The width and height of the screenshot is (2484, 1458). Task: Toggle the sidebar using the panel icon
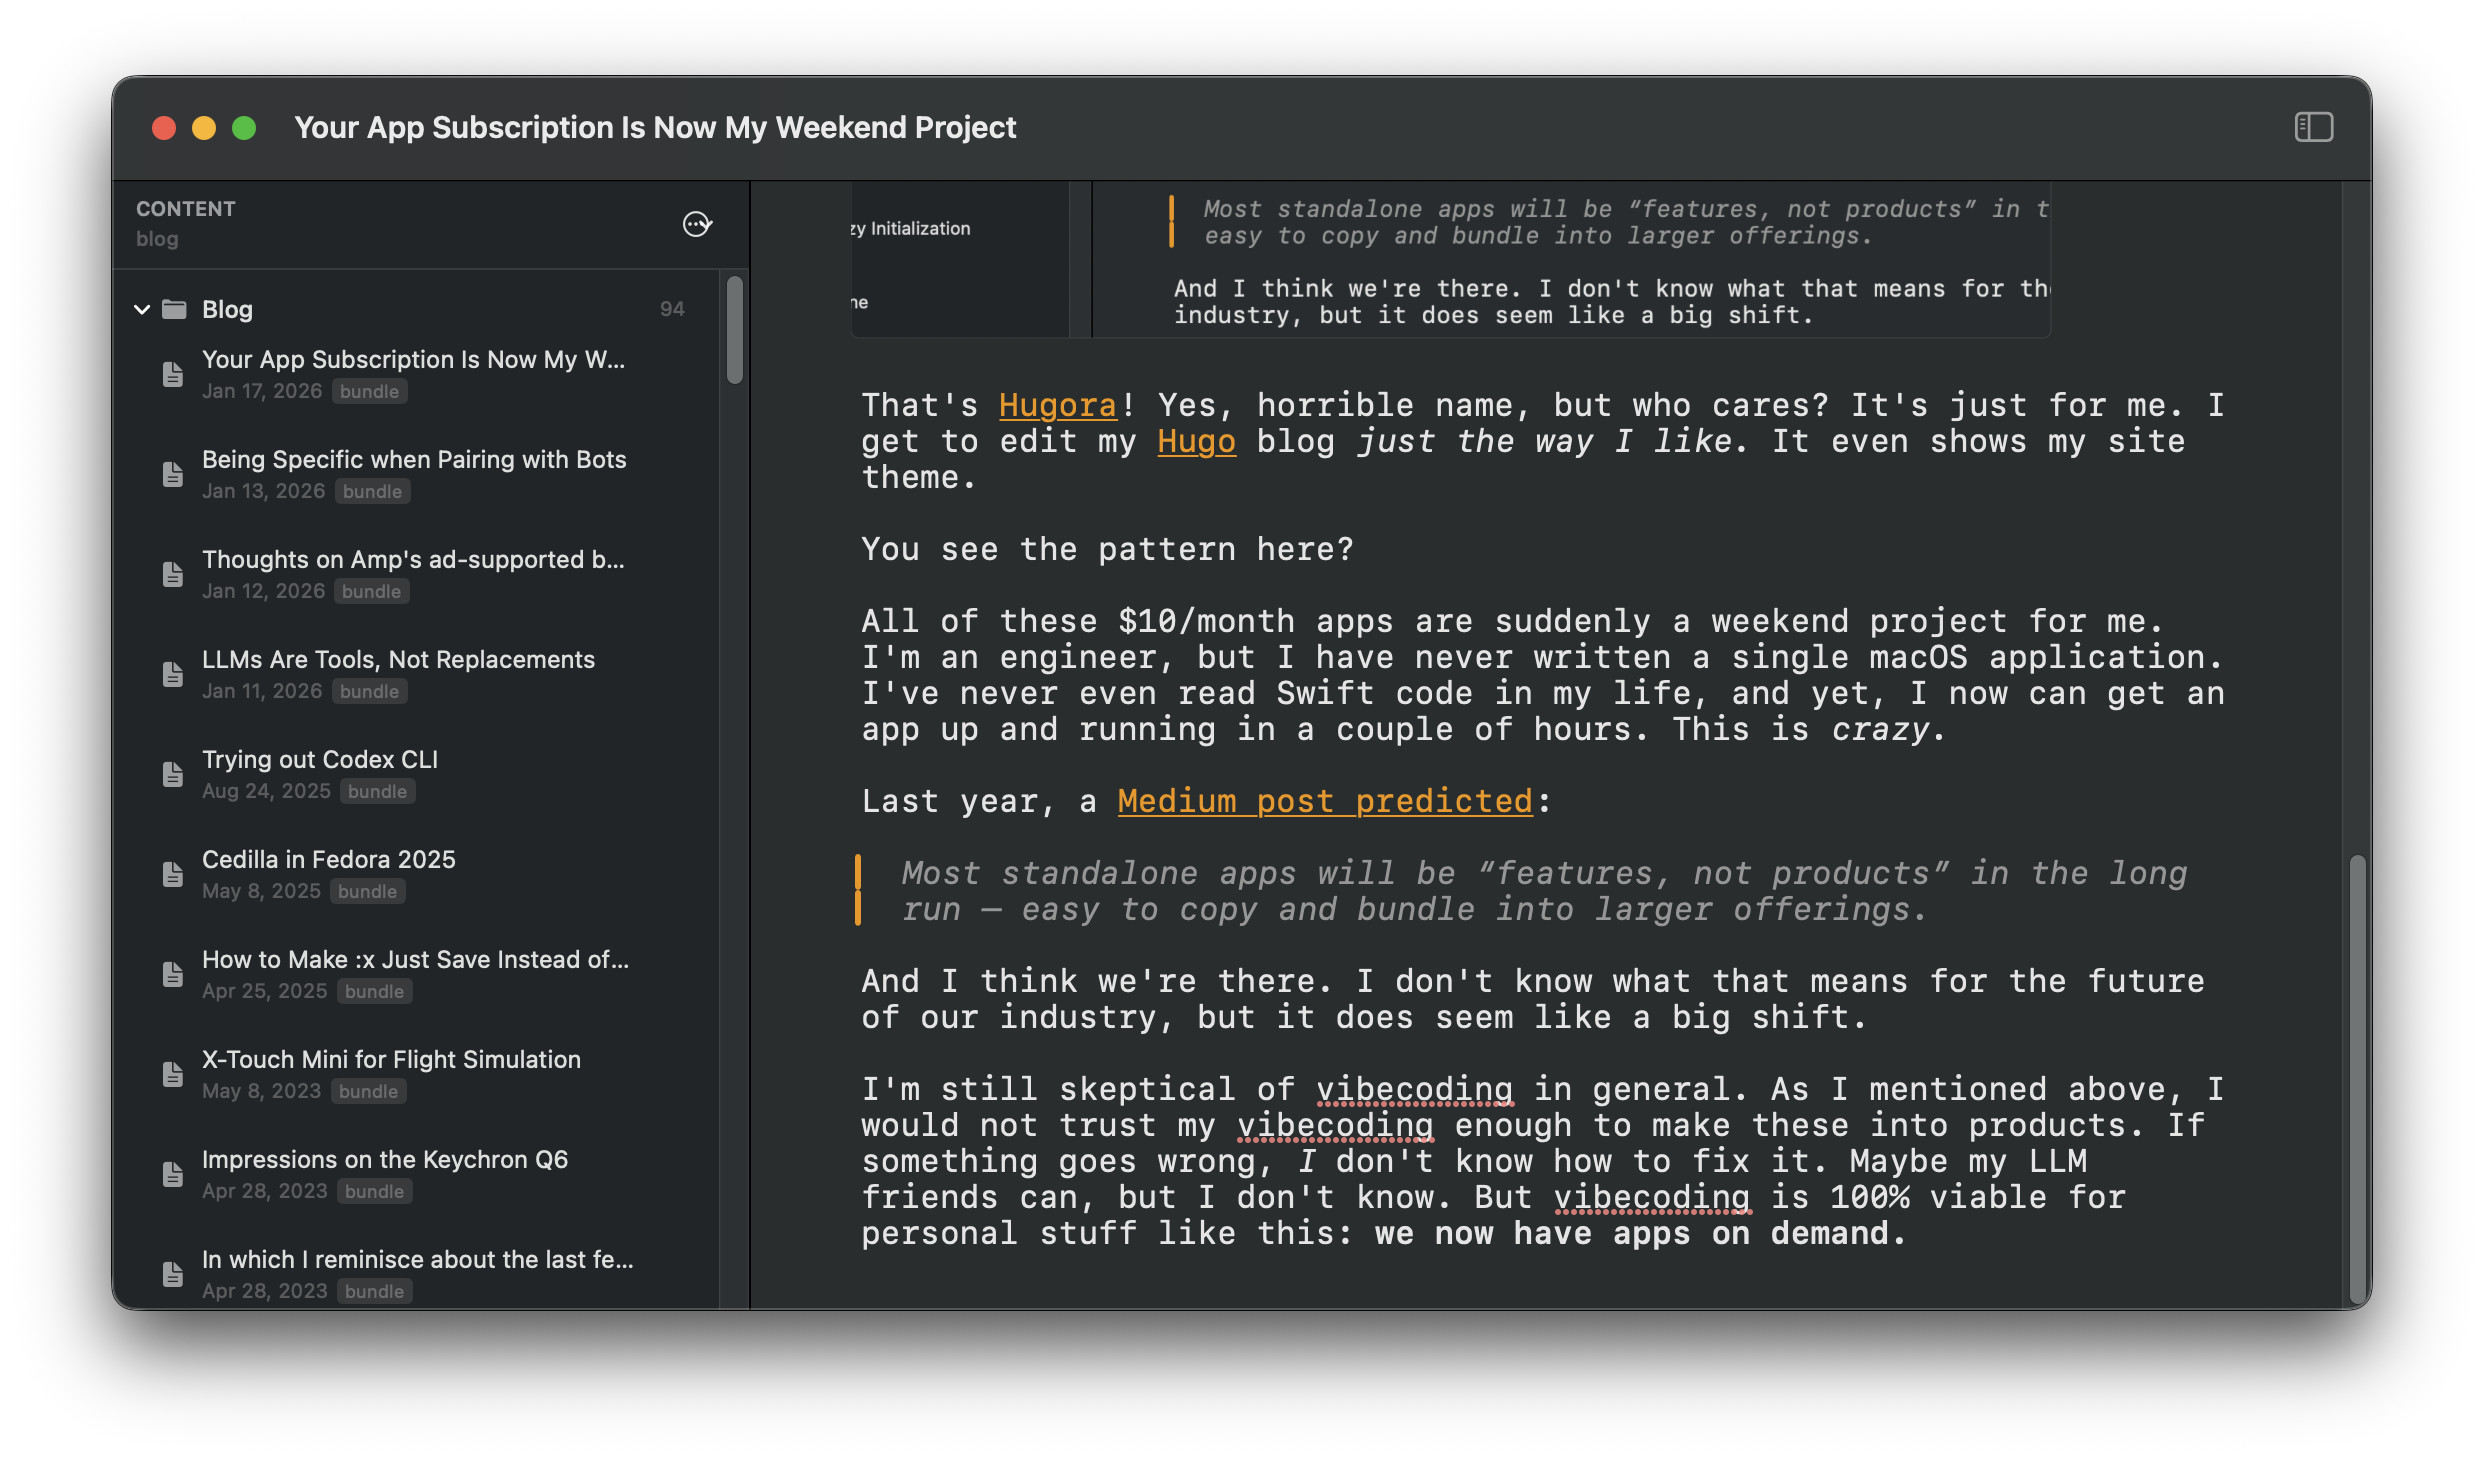(x=2313, y=127)
